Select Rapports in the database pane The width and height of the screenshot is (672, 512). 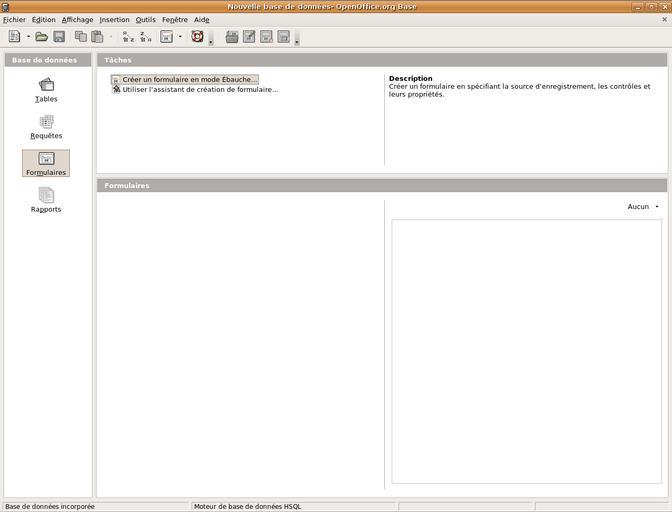click(46, 200)
